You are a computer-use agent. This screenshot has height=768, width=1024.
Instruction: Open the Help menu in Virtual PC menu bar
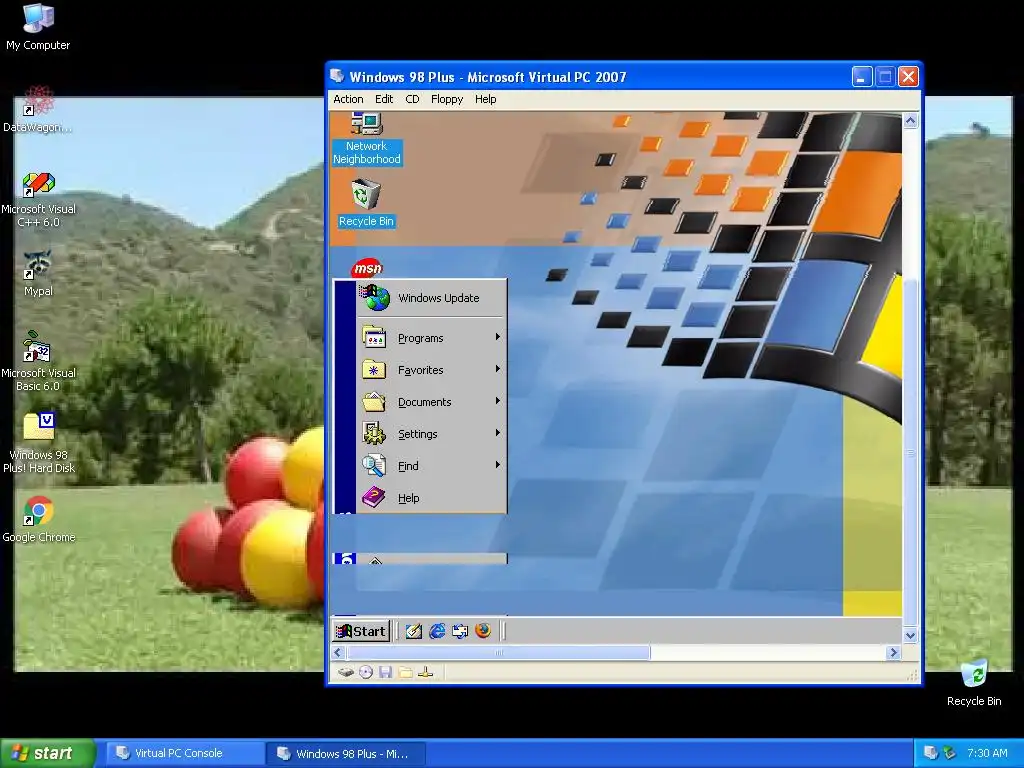tap(485, 99)
